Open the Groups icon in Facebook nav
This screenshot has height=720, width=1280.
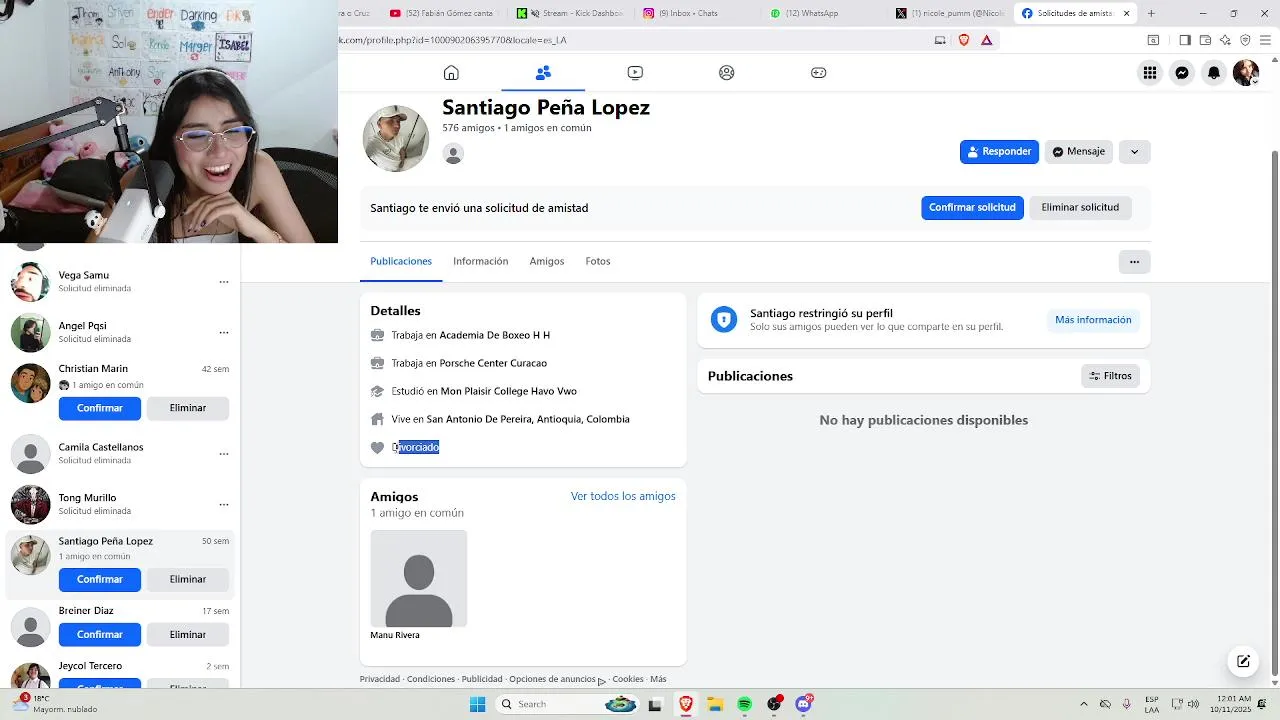727,72
